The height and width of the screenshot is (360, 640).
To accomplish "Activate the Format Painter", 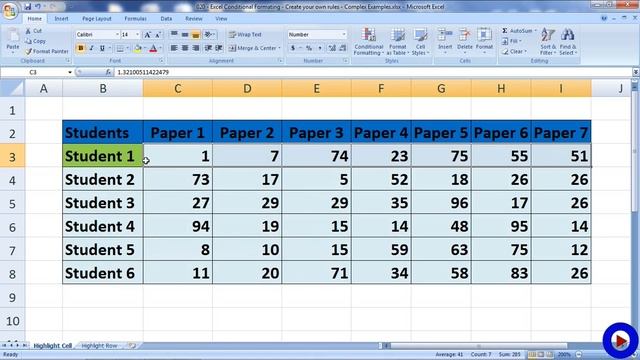I will point(47,51).
